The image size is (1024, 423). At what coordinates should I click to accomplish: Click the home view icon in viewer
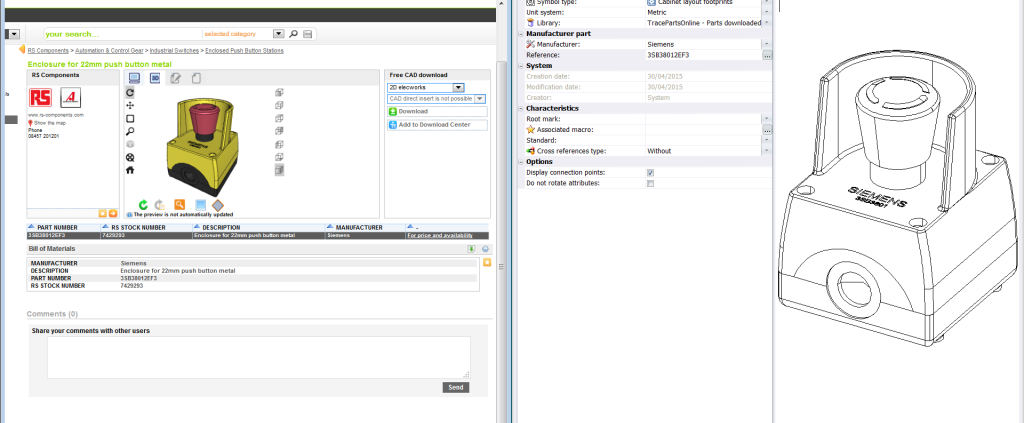130,170
